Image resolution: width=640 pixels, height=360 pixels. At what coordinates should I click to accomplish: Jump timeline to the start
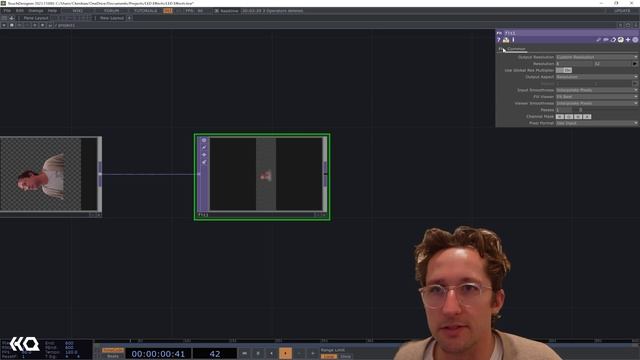(244, 353)
